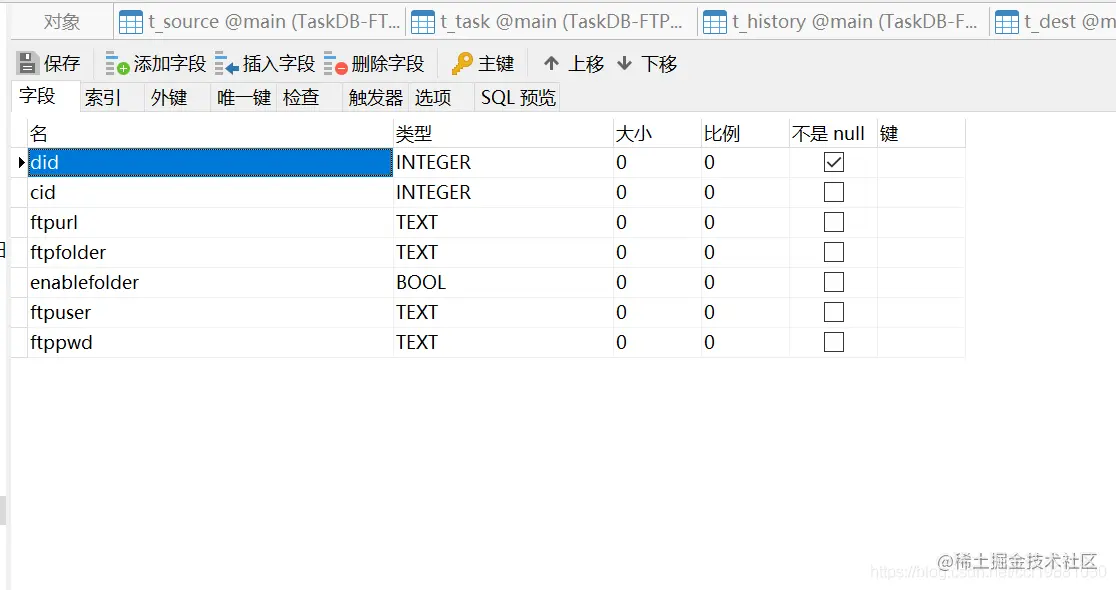The image size is (1116, 590).
Task: Click the TEXT type cell for ftpfolder
Action: [x=503, y=252]
